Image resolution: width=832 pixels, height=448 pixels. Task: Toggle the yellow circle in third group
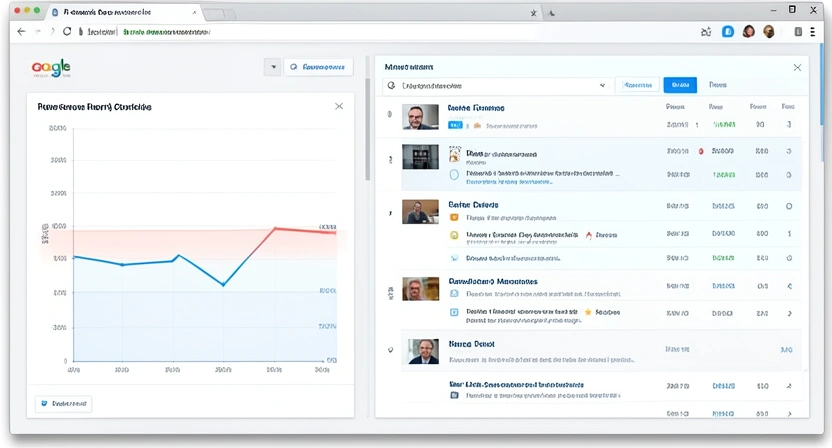tap(454, 236)
